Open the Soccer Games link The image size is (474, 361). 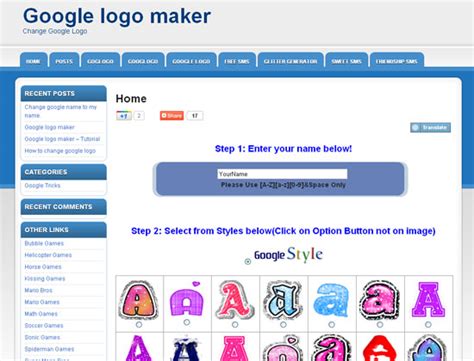(x=44, y=325)
